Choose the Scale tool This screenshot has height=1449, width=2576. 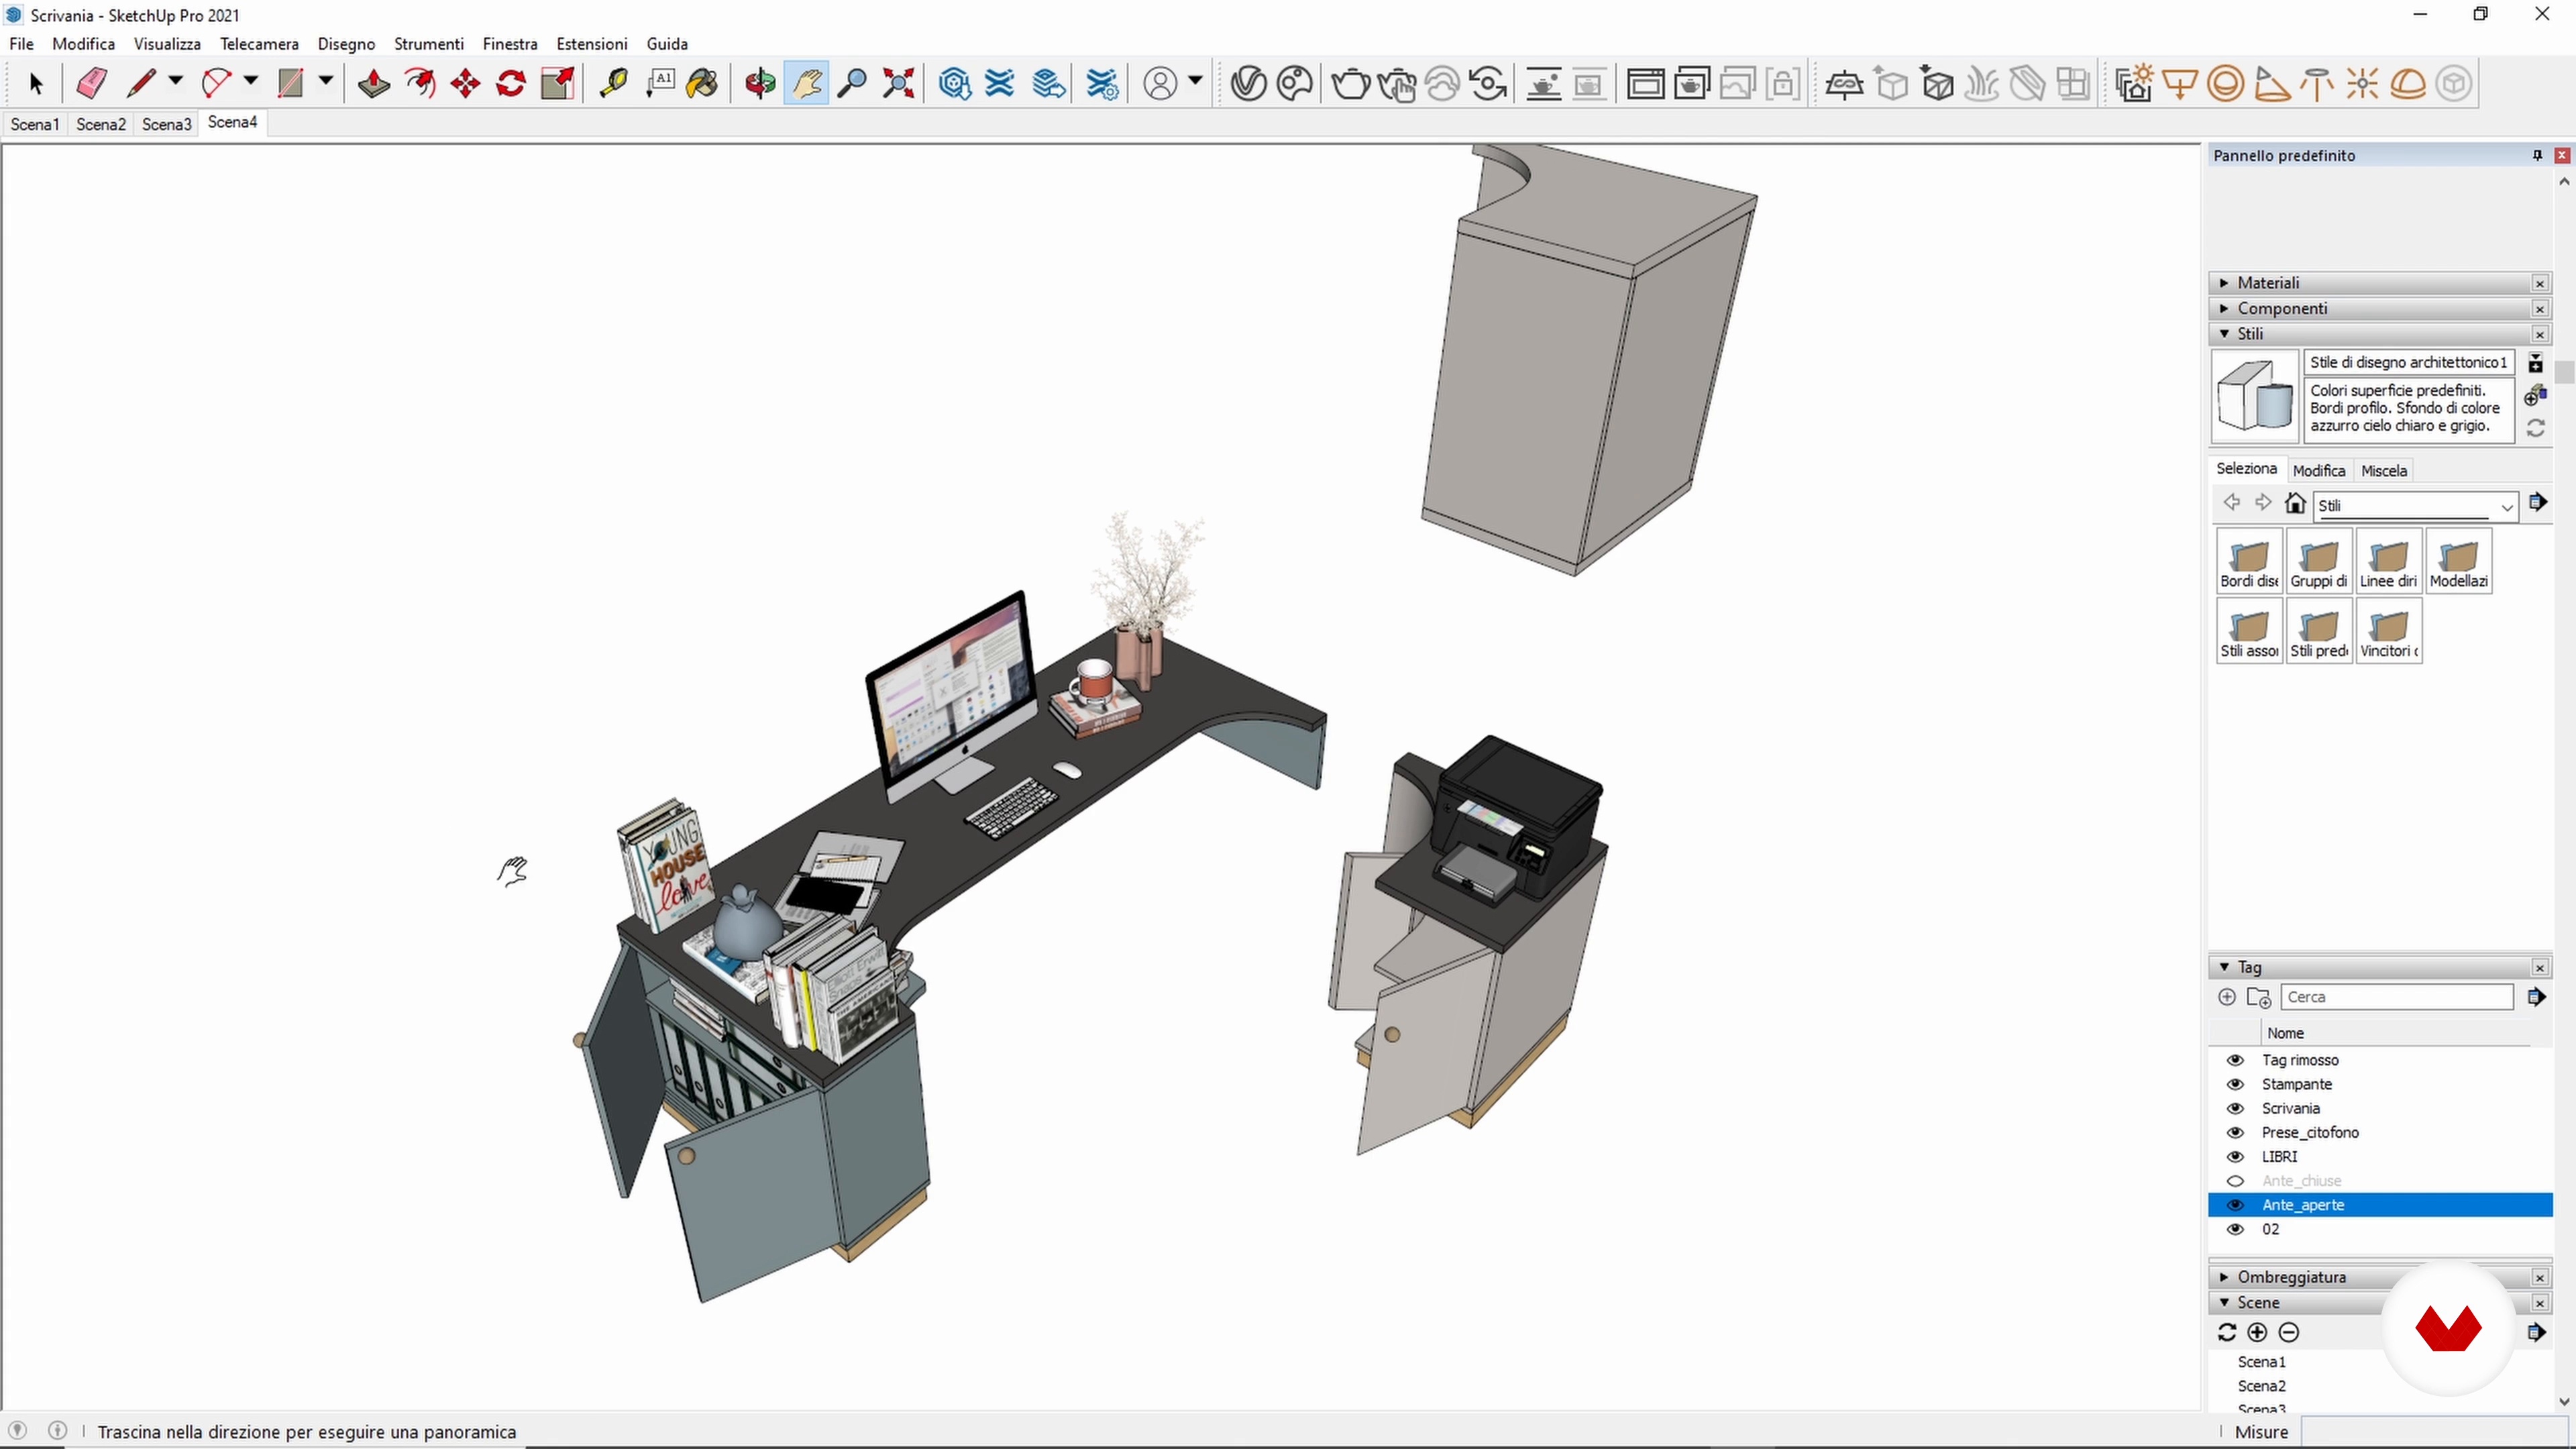(558, 84)
